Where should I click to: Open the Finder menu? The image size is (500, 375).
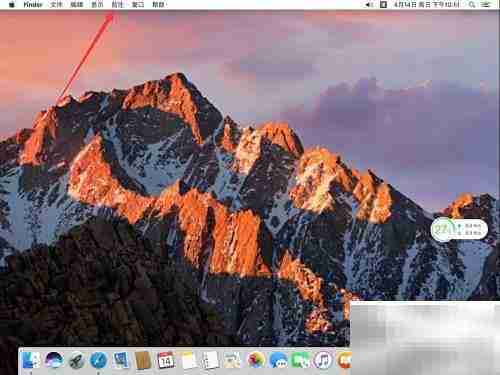click(33, 5)
